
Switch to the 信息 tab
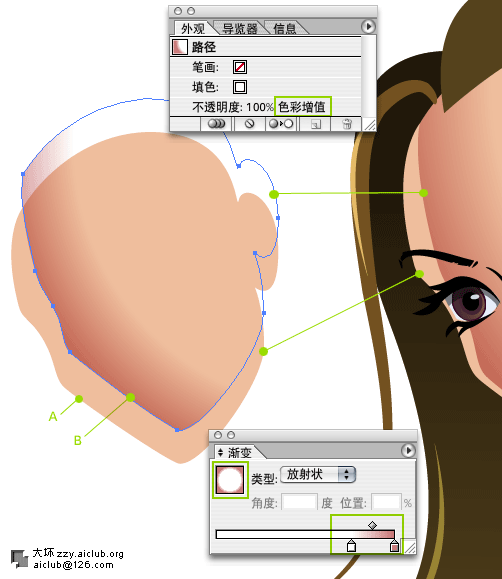pos(284,28)
